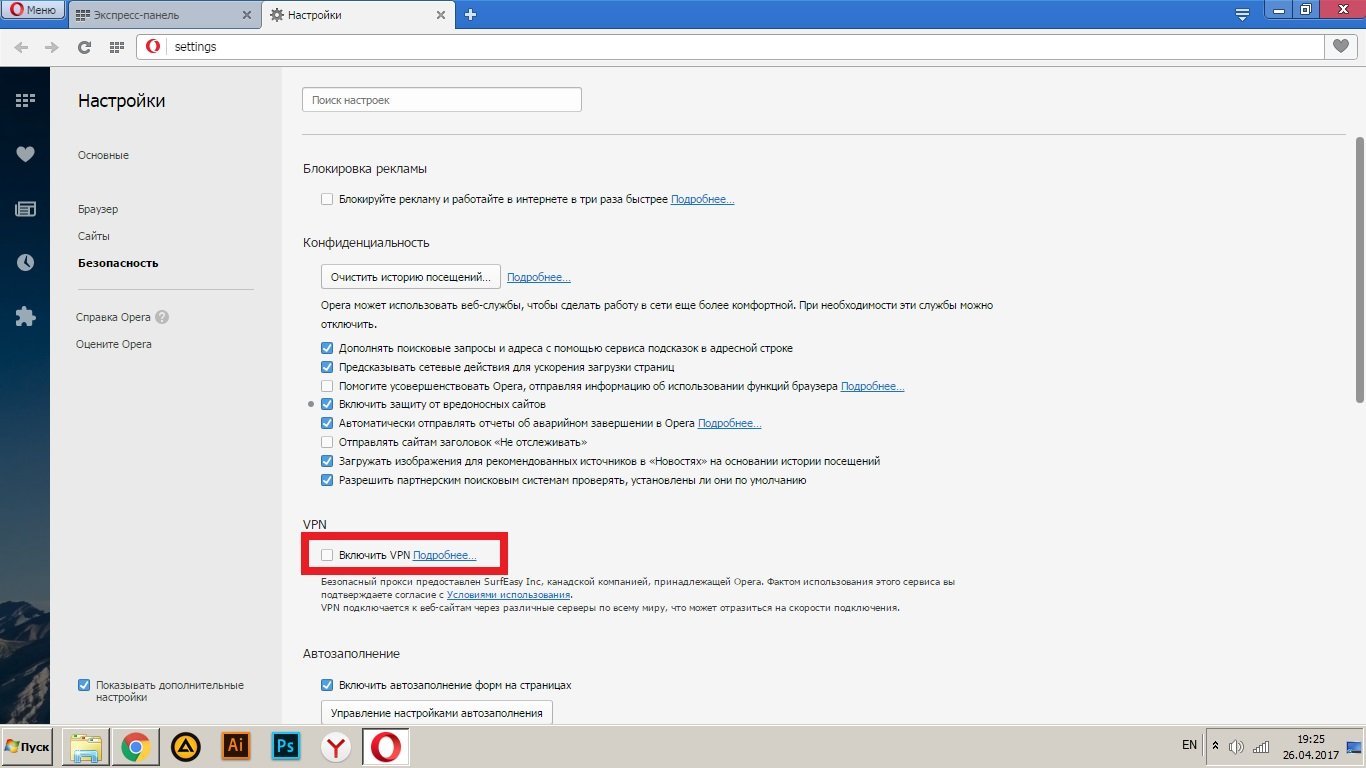Open the Пуск start button

pos(28,747)
